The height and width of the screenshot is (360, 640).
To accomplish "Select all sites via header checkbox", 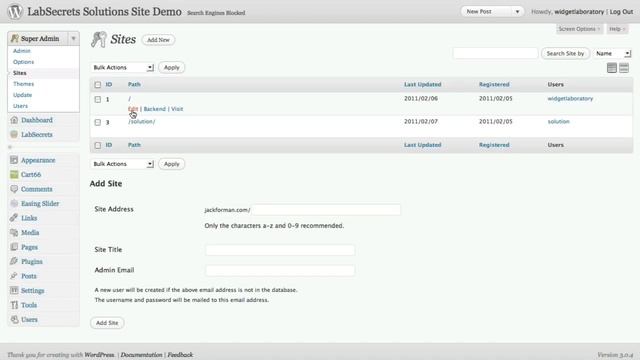I will 98,85.
